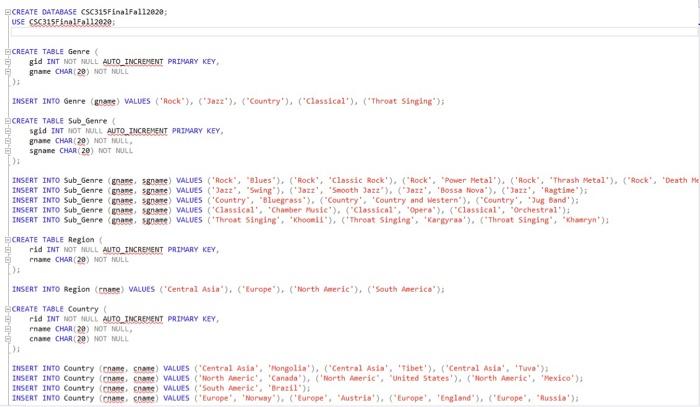Click 'Europe' in Region insert statement

[258, 289]
